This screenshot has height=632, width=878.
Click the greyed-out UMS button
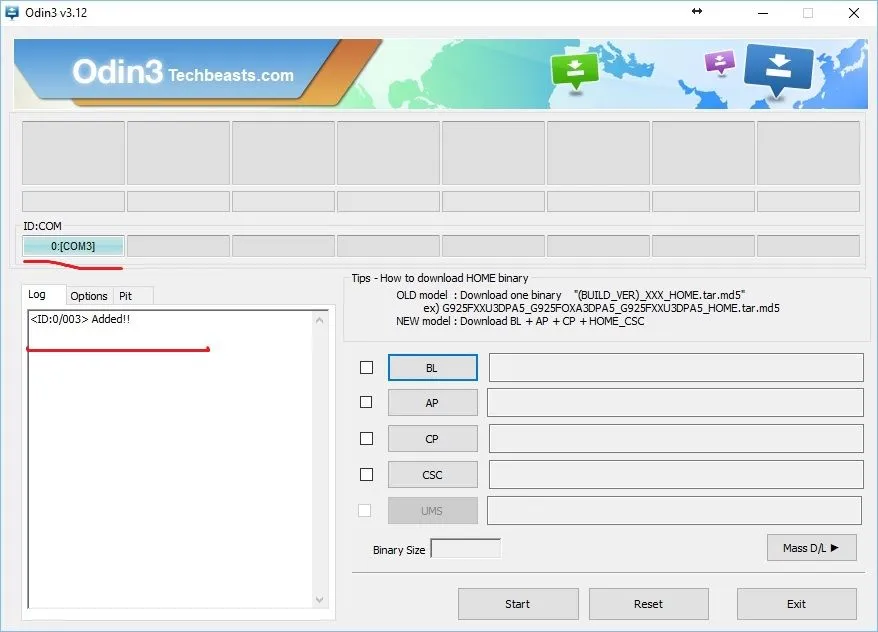432,511
